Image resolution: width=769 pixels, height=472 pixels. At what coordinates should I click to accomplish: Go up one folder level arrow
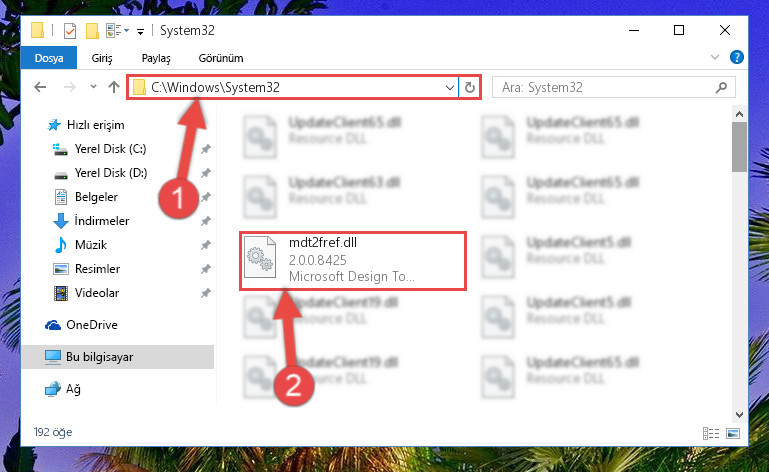click(x=114, y=87)
